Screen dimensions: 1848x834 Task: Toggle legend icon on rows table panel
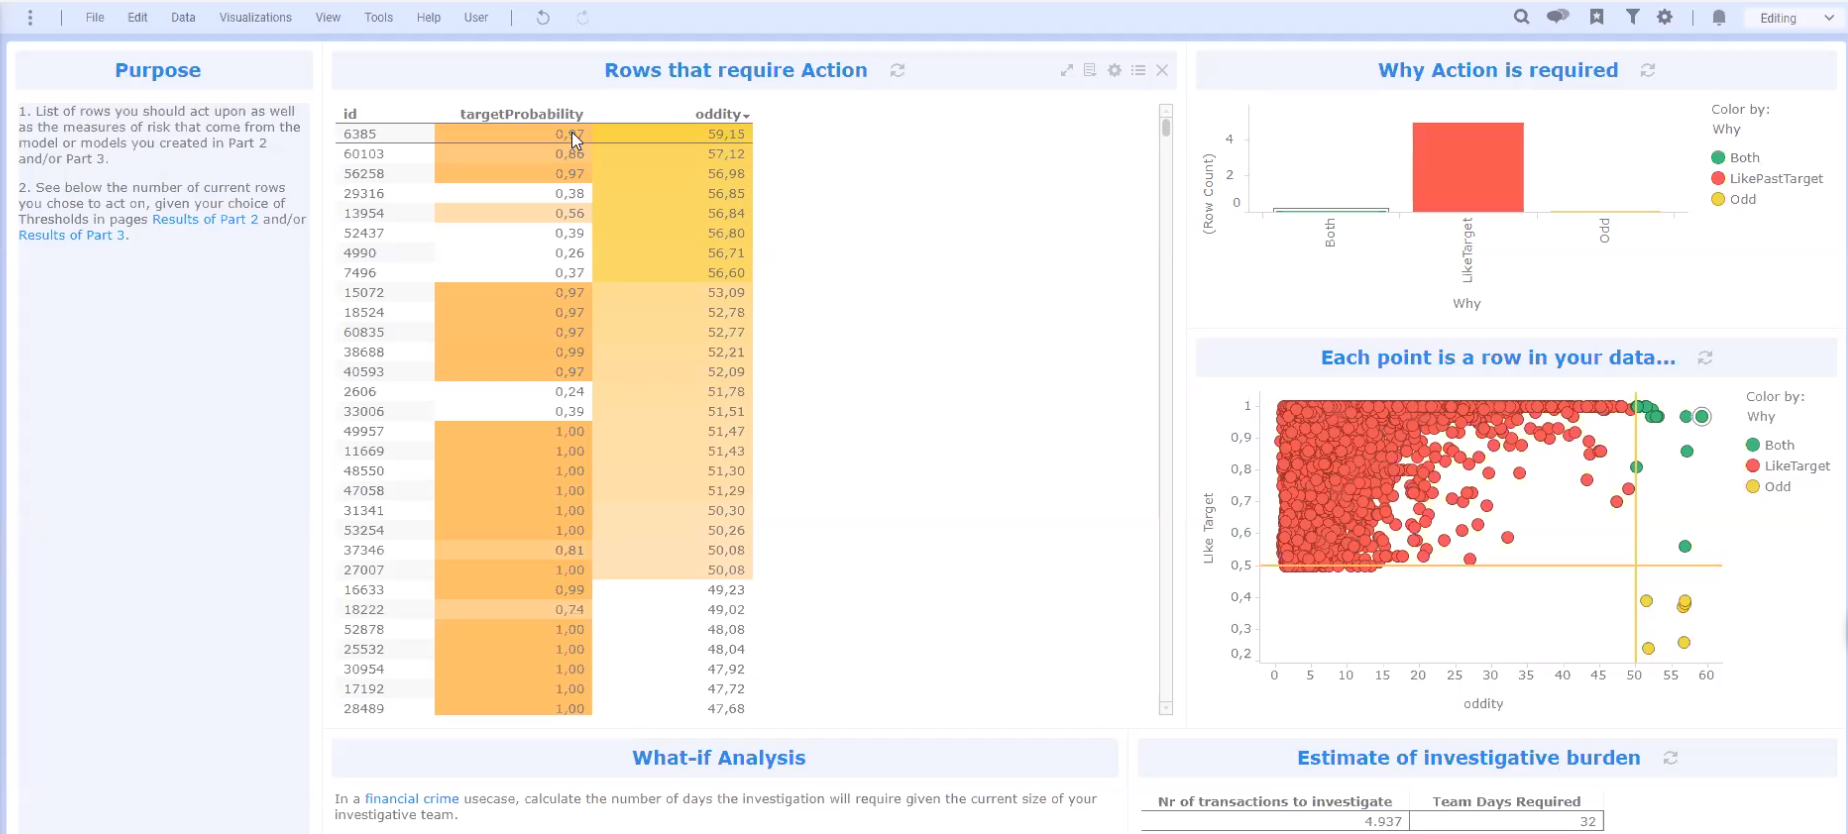(1138, 70)
